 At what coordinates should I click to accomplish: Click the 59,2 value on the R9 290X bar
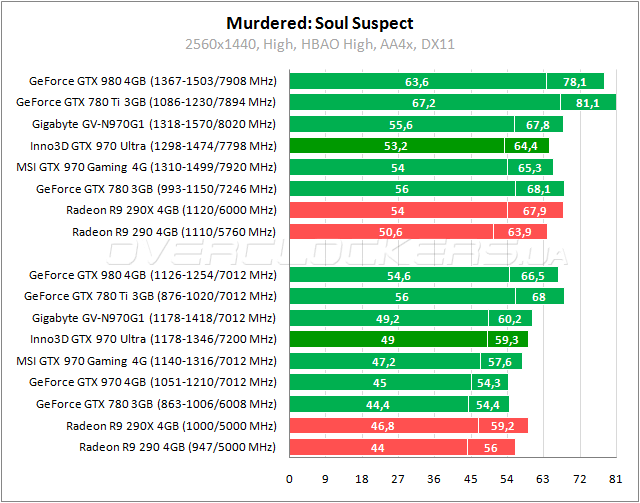tap(502, 427)
